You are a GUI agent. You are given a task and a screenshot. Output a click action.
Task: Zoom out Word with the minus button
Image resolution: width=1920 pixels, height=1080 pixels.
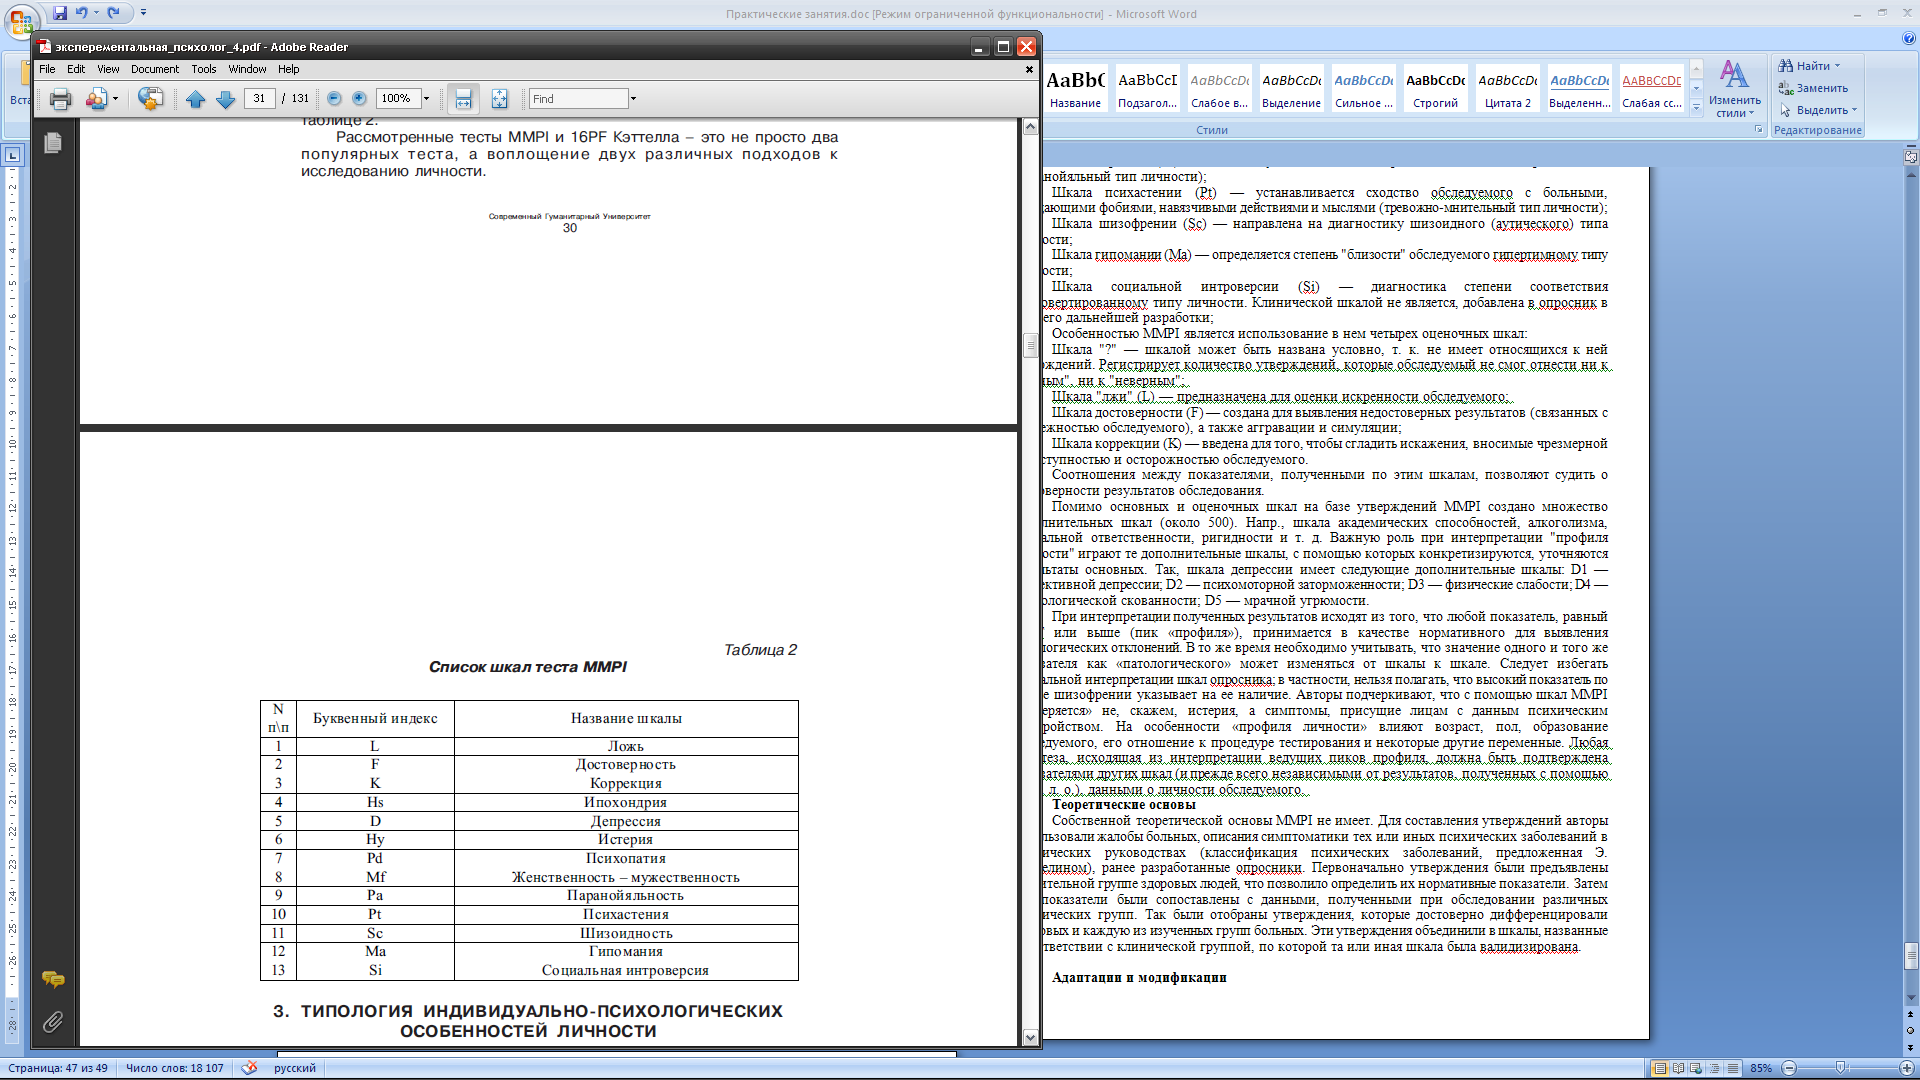[1789, 1068]
